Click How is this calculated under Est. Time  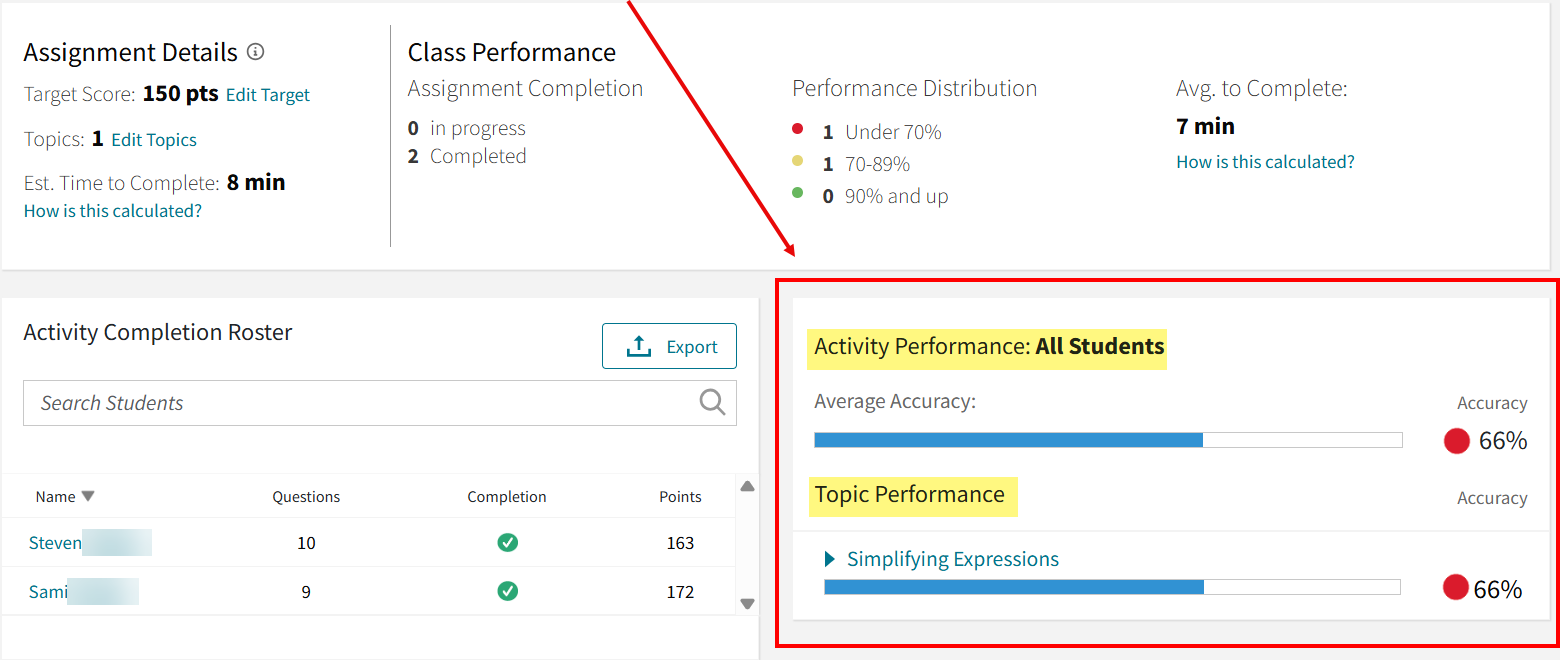[112, 210]
